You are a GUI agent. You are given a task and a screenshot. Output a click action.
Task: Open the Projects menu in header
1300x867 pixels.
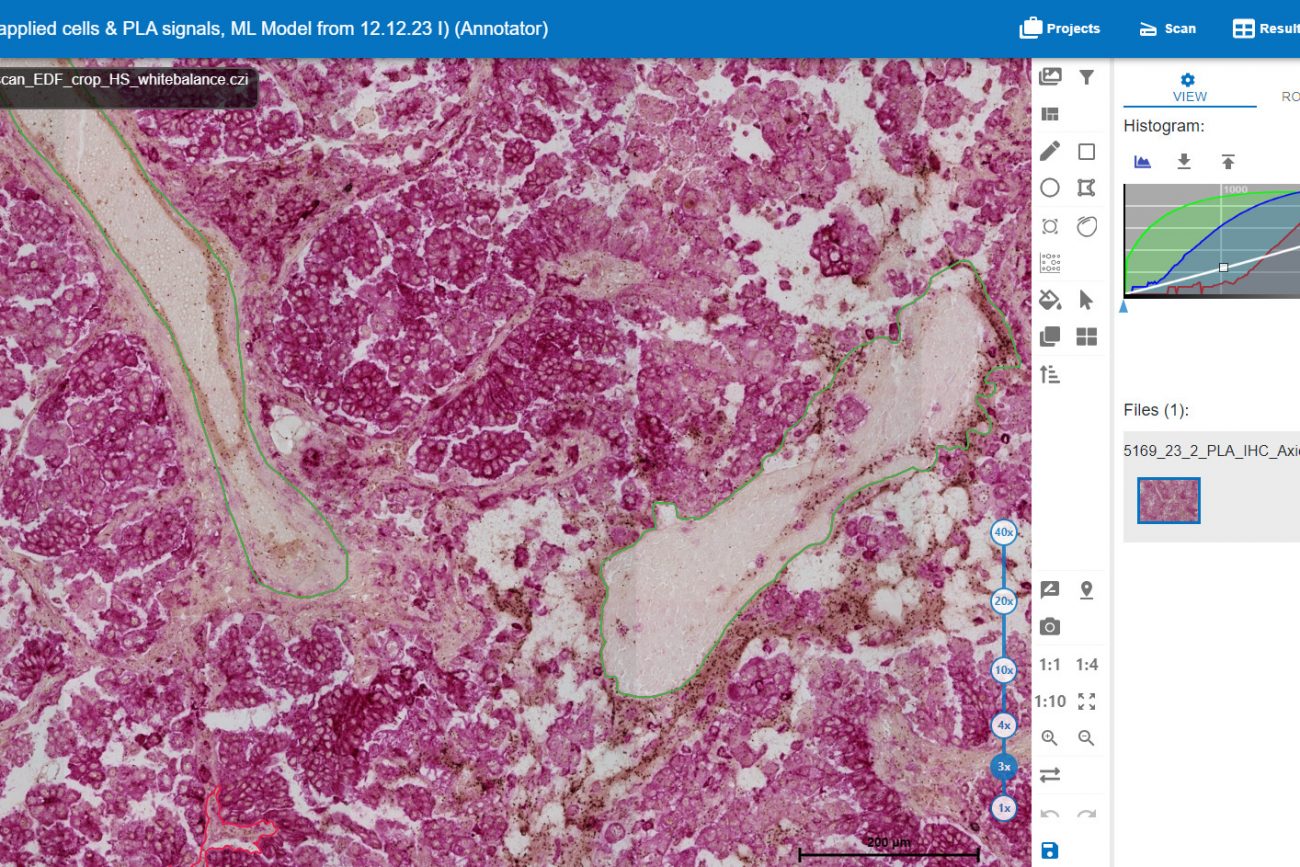1060,29
